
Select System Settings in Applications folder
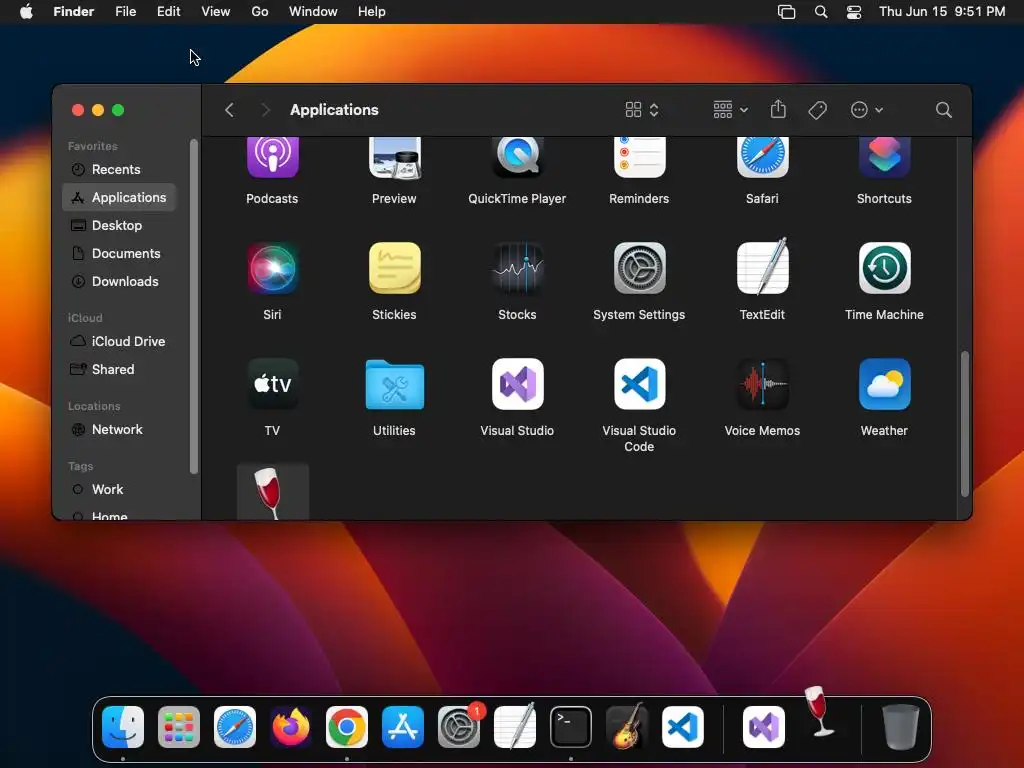pos(639,268)
